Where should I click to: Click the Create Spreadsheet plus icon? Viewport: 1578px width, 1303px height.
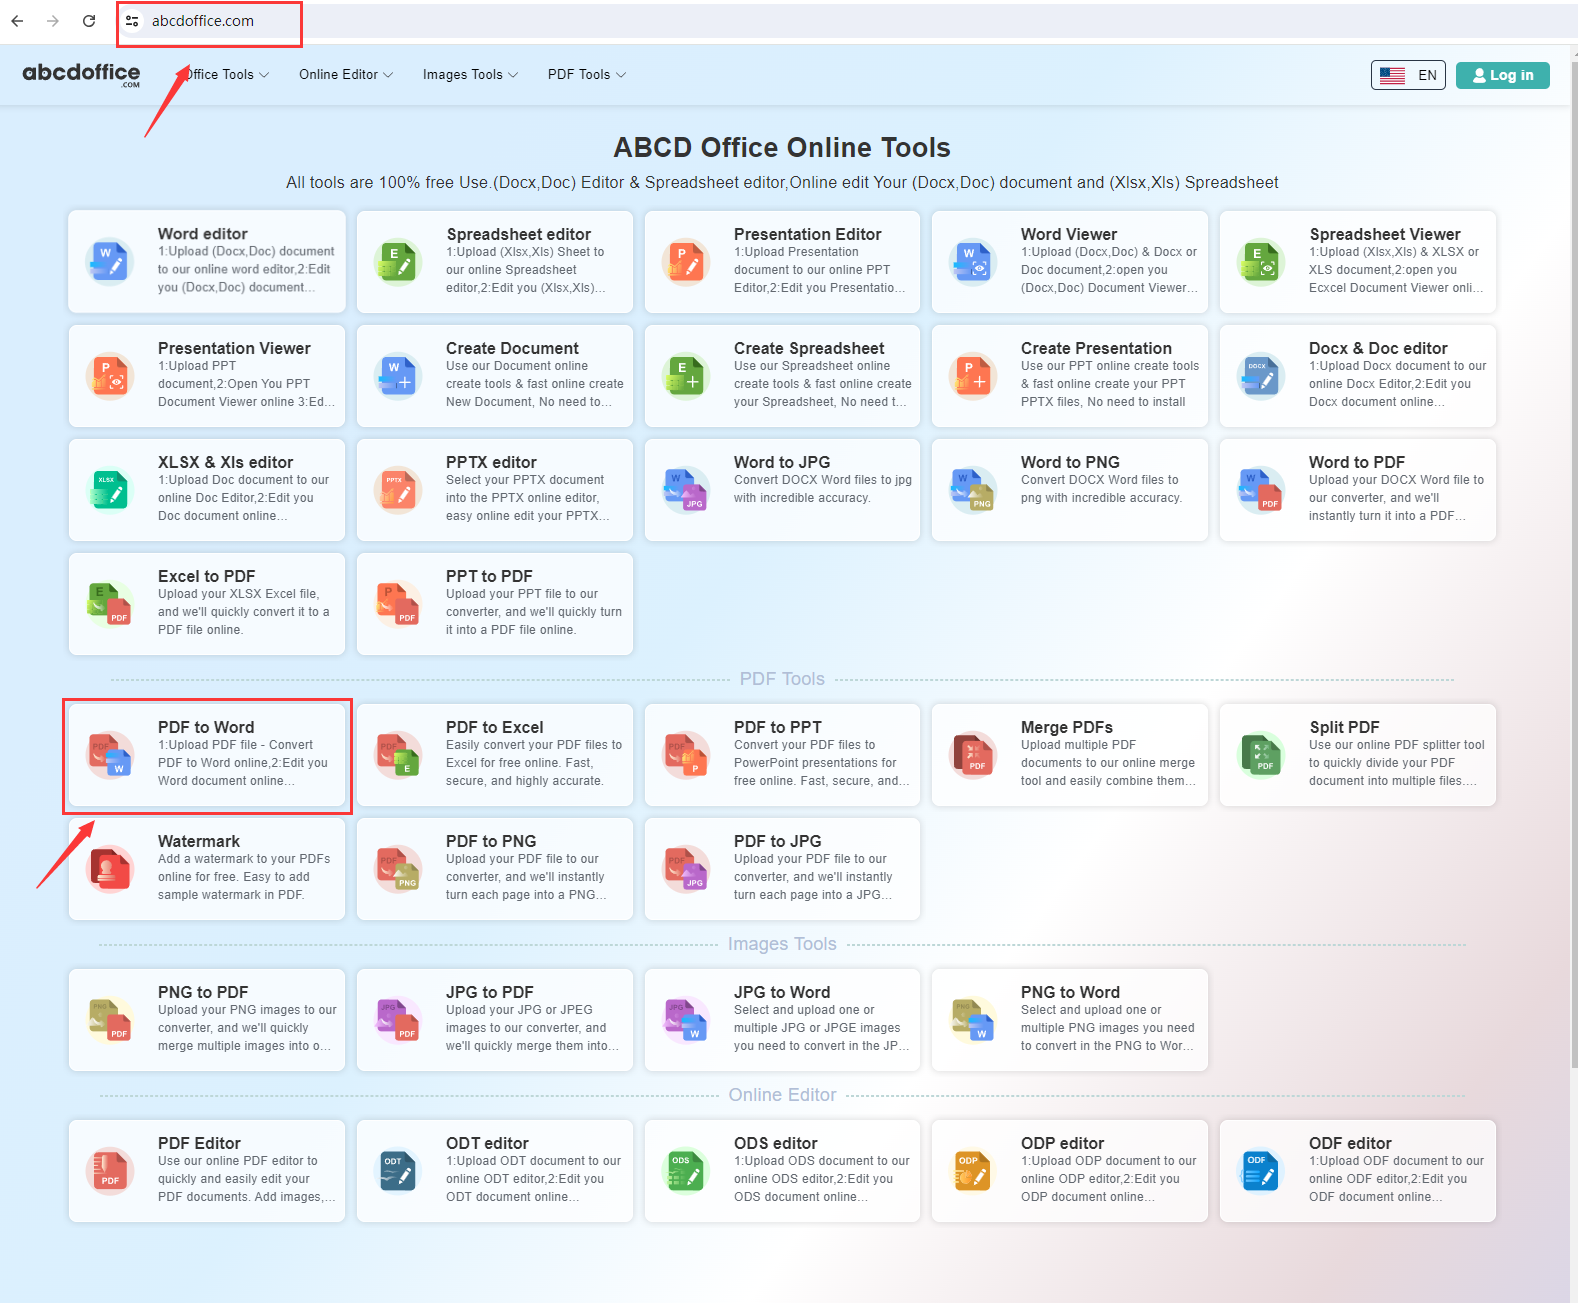686,376
